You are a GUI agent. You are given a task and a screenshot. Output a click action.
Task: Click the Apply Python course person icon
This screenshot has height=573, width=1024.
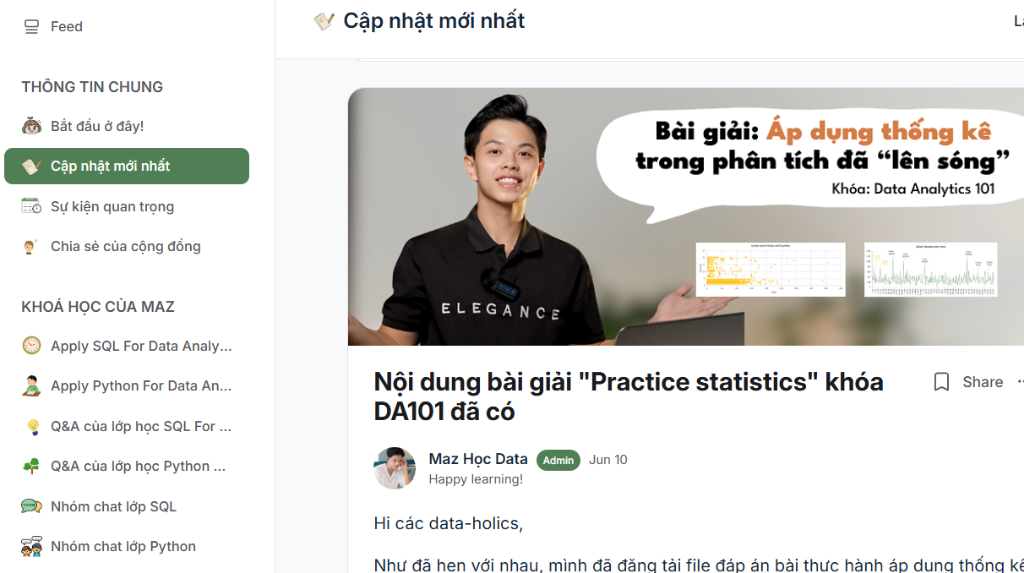point(31,386)
